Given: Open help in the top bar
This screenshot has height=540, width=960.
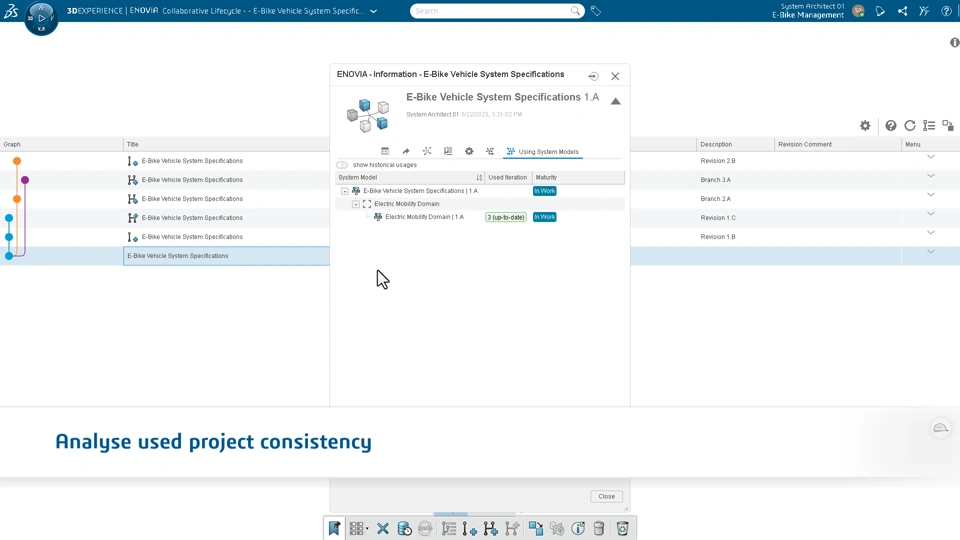Looking at the screenshot, I should point(947,11).
